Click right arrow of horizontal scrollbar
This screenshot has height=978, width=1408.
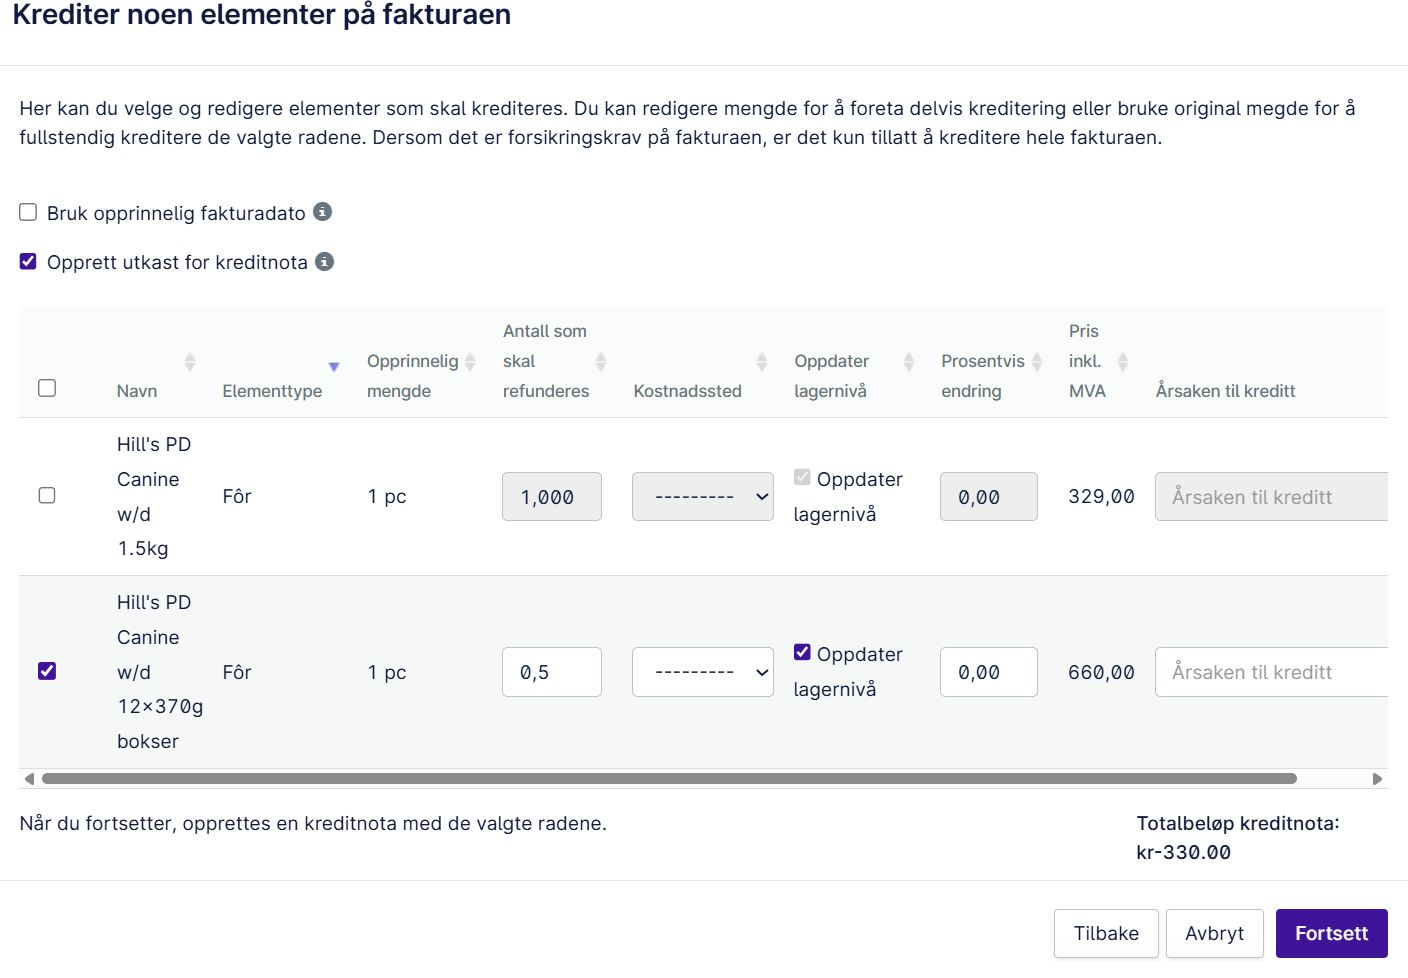(x=1377, y=778)
